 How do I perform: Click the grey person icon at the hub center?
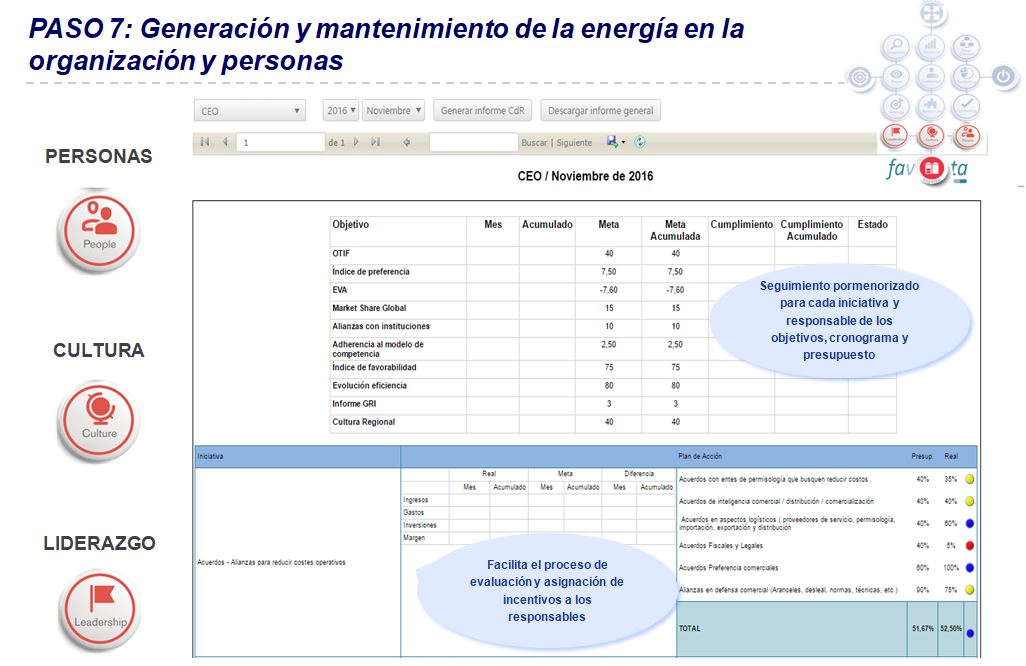coord(930,76)
